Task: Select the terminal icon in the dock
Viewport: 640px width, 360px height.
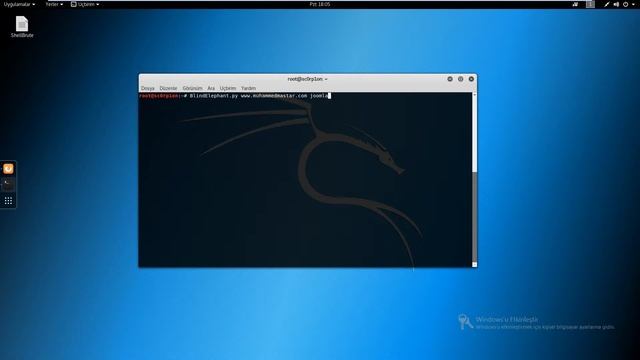Action: pyautogui.click(x=8, y=184)
